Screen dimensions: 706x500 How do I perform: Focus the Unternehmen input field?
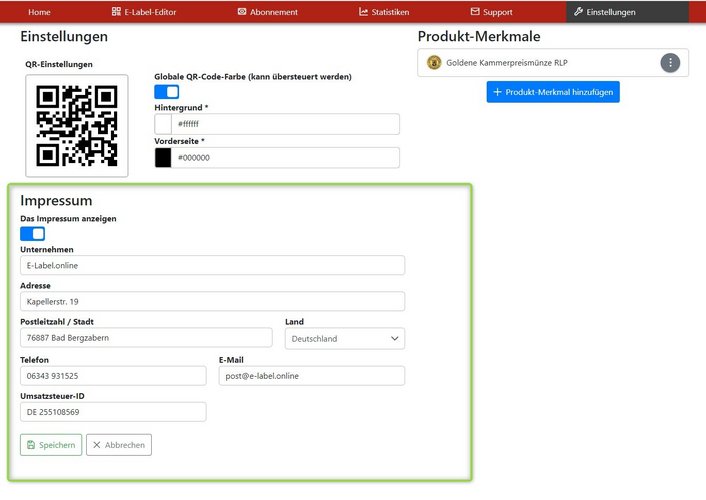pyautogui.click(x=213, y=265)
